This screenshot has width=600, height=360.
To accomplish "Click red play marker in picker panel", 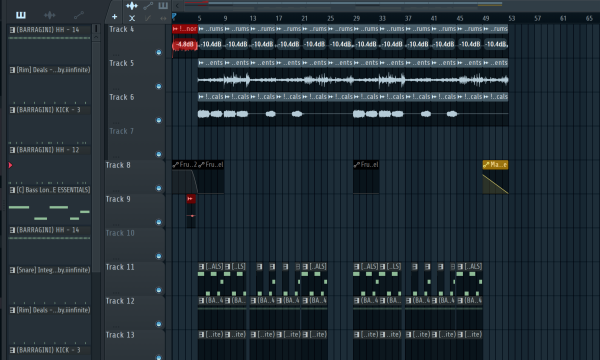I will (x=10, y=165).
